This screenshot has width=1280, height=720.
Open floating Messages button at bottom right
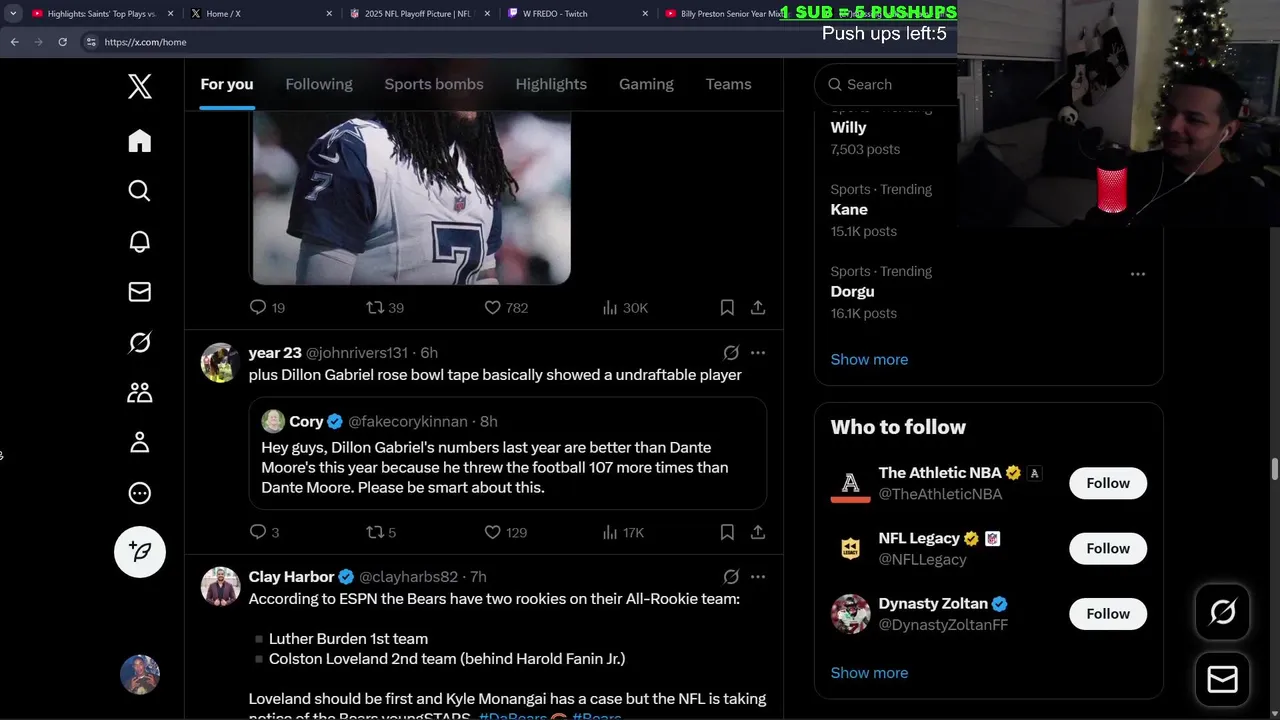point(1222,679)
